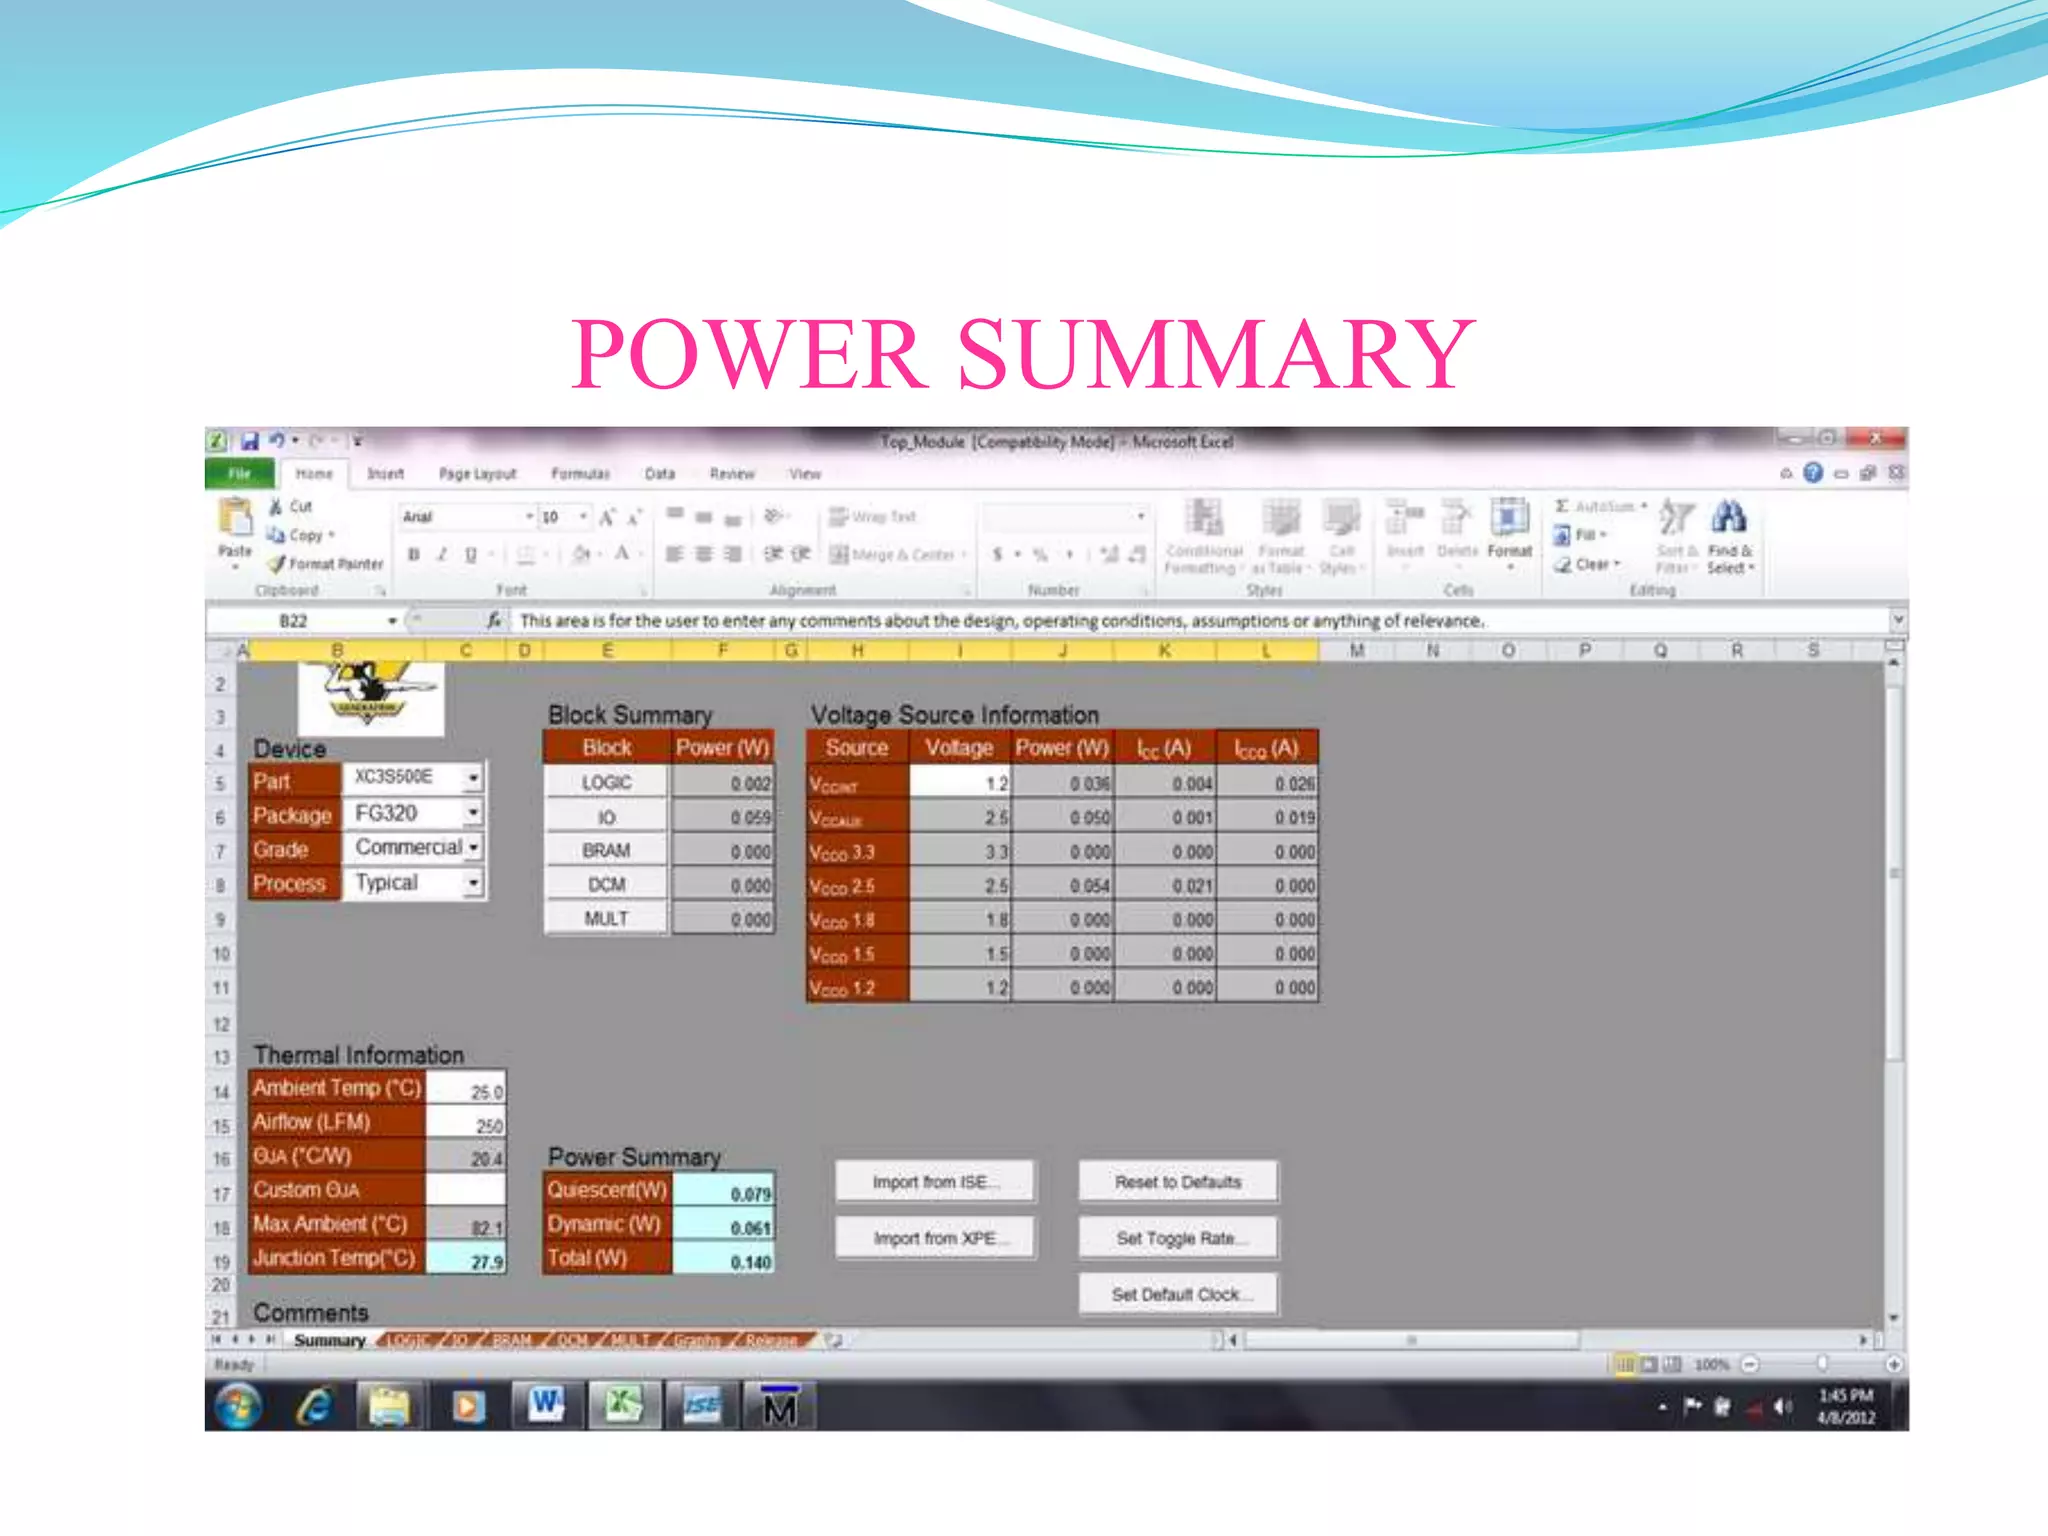Switch to the Formulas tab
Viewport: 2048px width, 1536px height.
(x=580, y=474)
